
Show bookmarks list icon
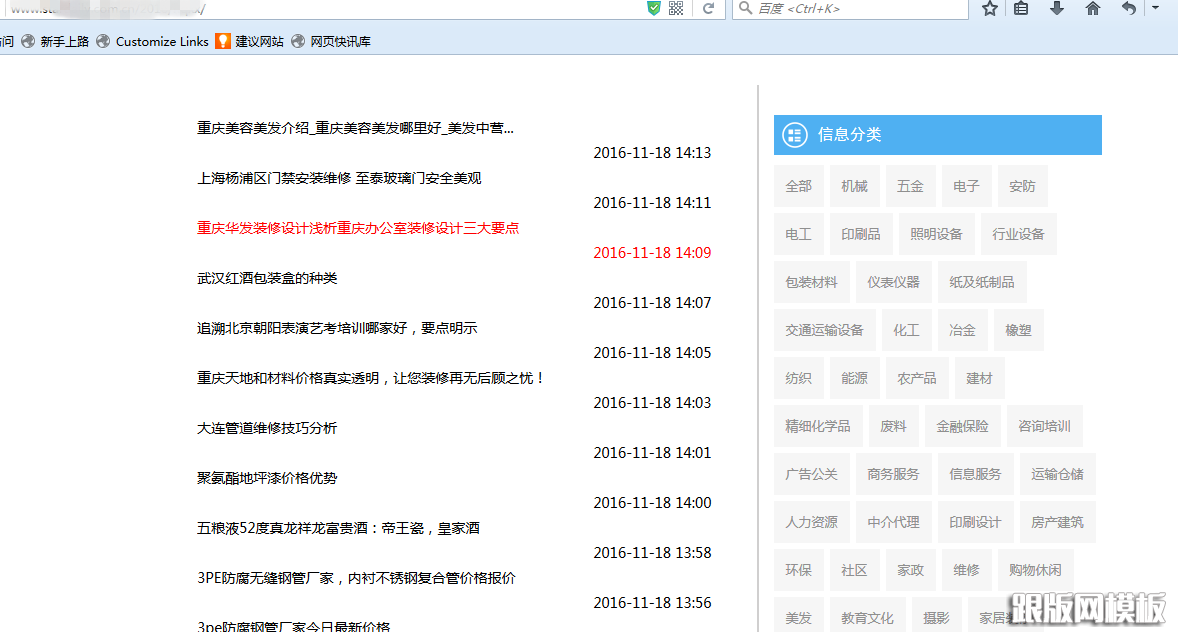tap(1021, 8)
